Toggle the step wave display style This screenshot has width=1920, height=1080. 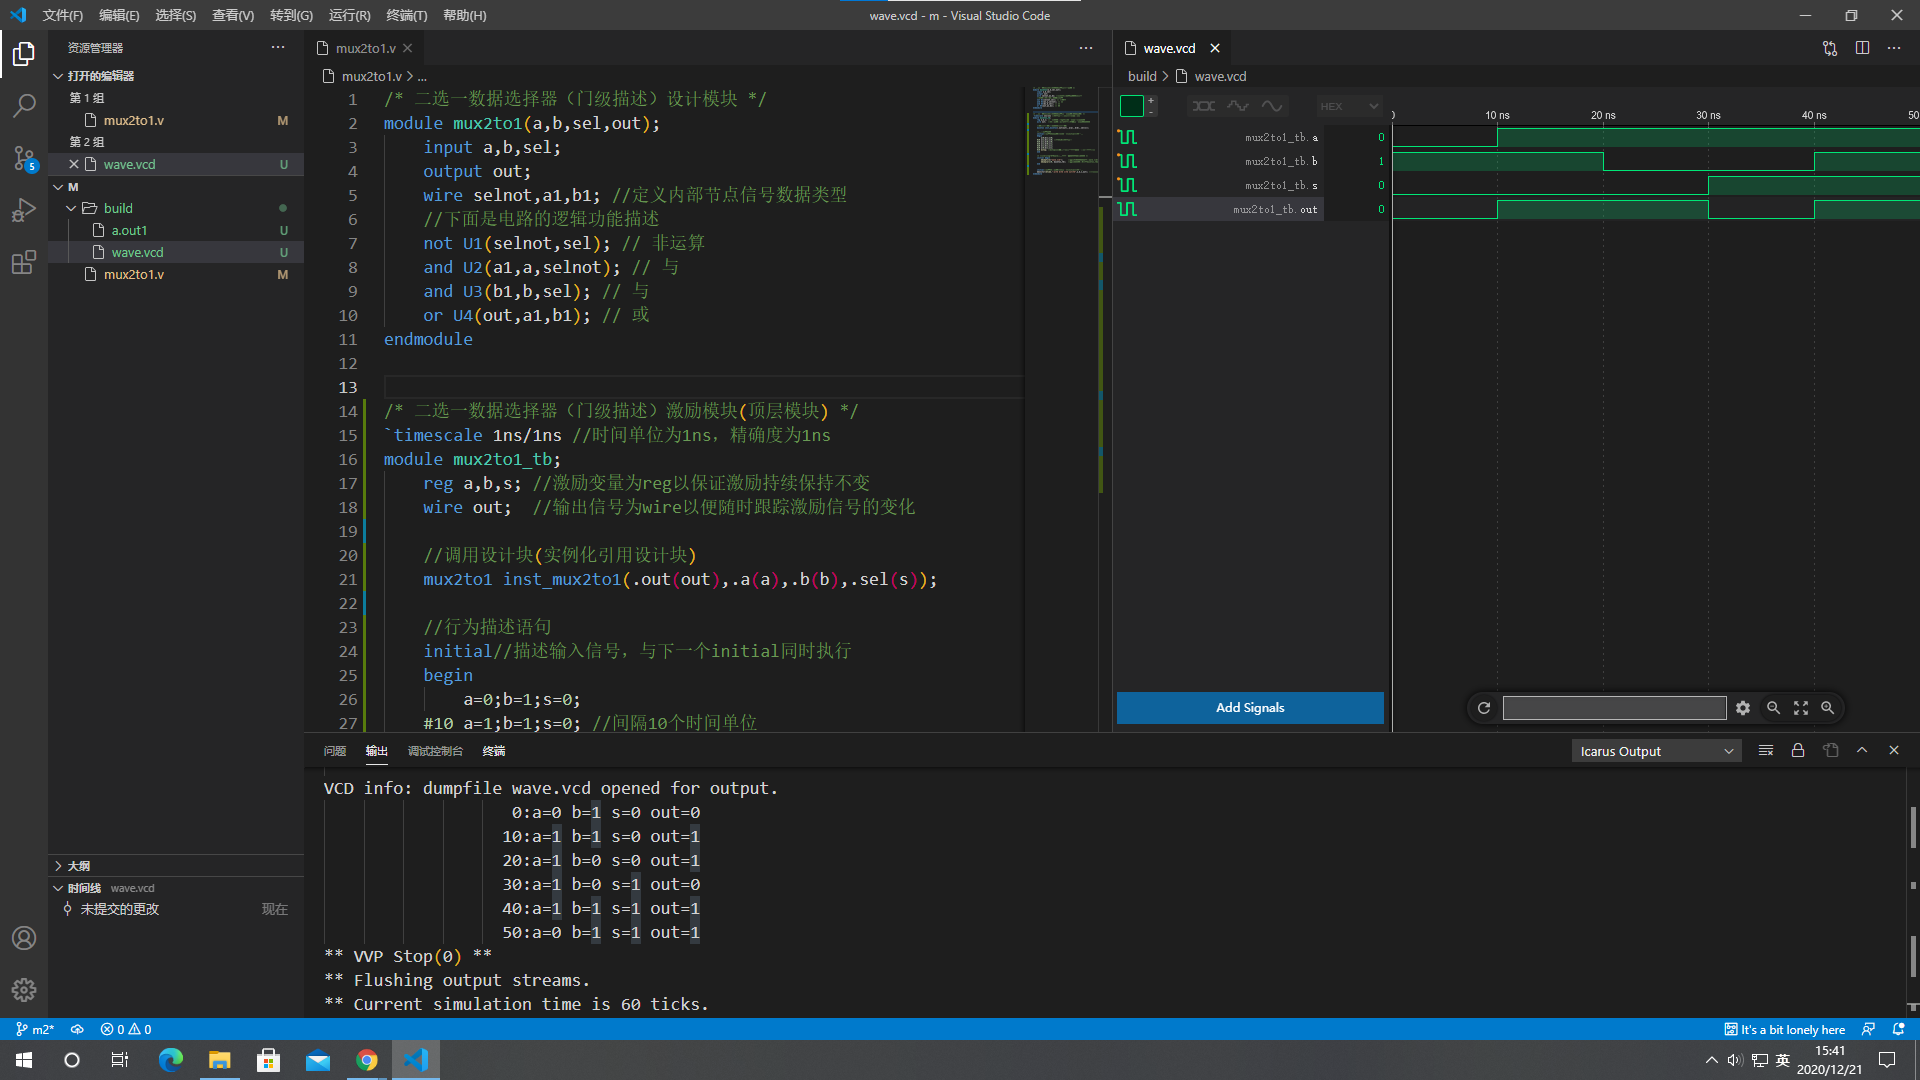(1238, 106)
